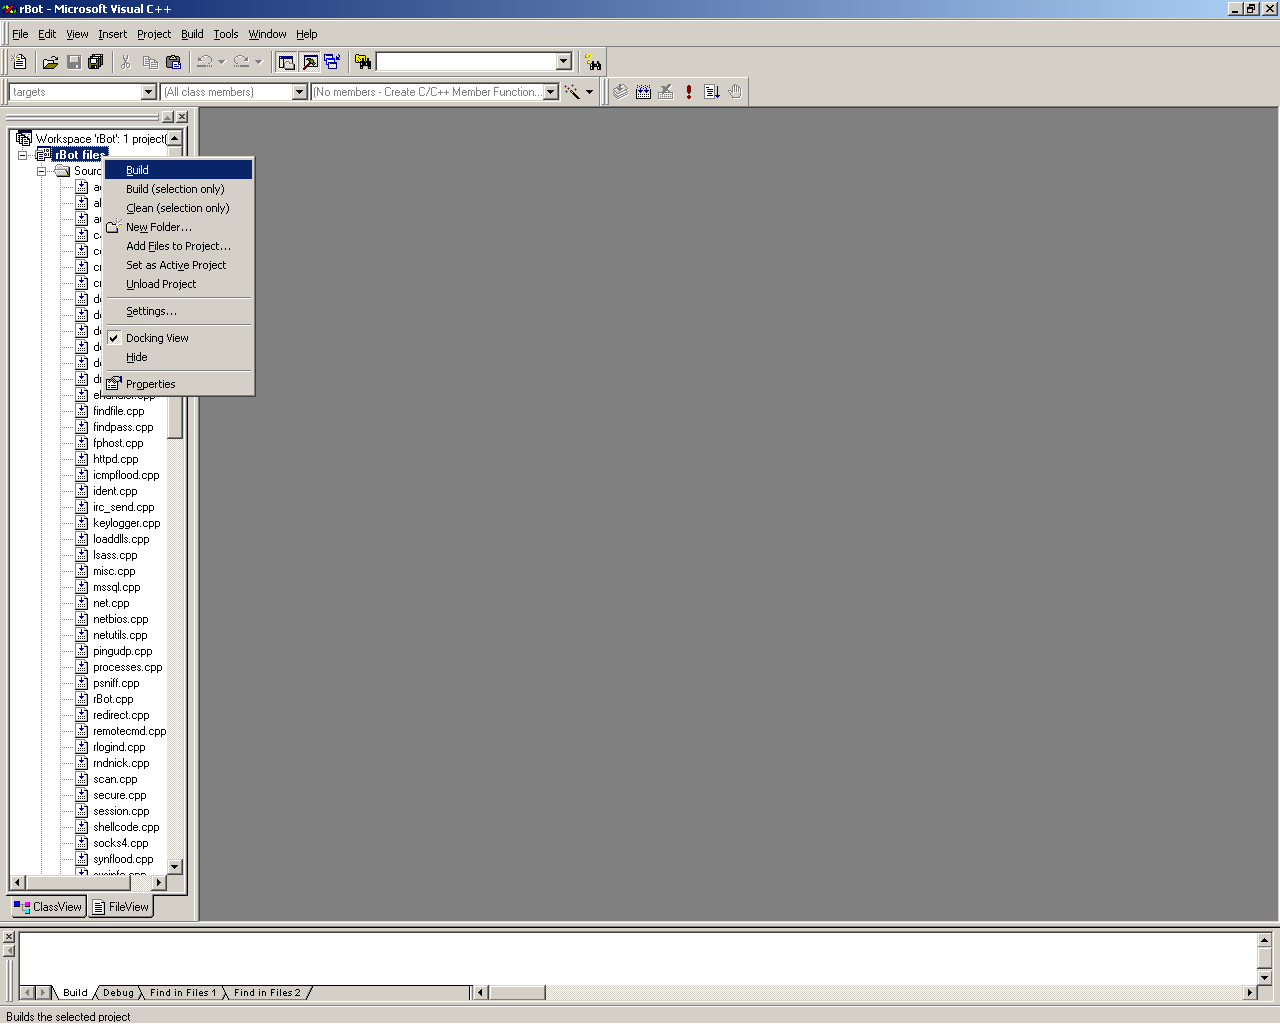This screenshot has height=1024, width=1280.
Task: Choose Build from the context menu
Action: pyautogui.click(x=179, y=170)
